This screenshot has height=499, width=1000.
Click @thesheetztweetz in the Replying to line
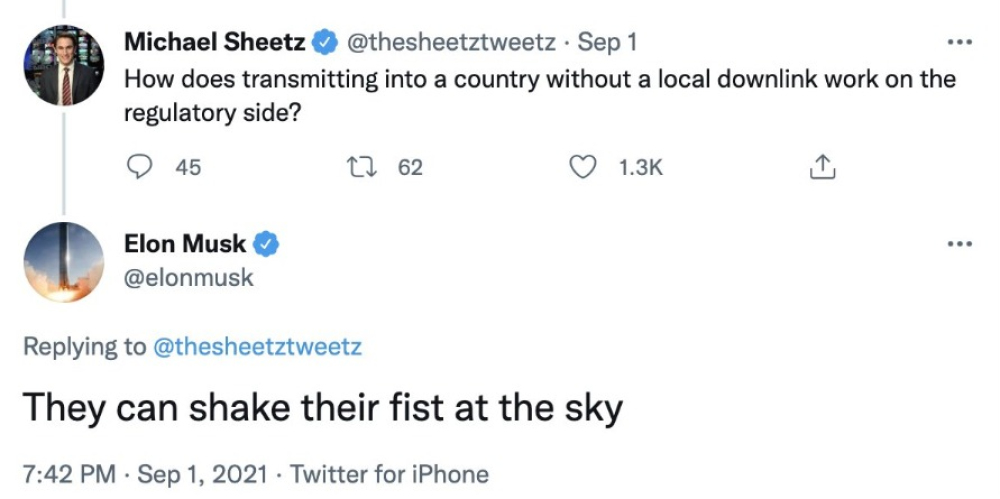(257, 347)
